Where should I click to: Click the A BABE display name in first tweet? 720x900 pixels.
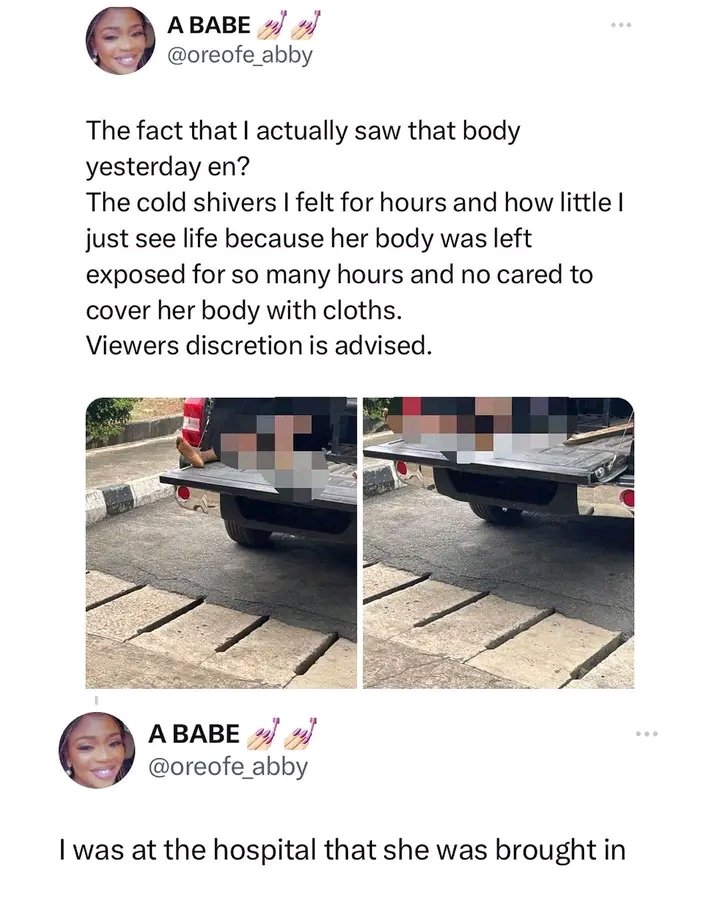(209, 25)
